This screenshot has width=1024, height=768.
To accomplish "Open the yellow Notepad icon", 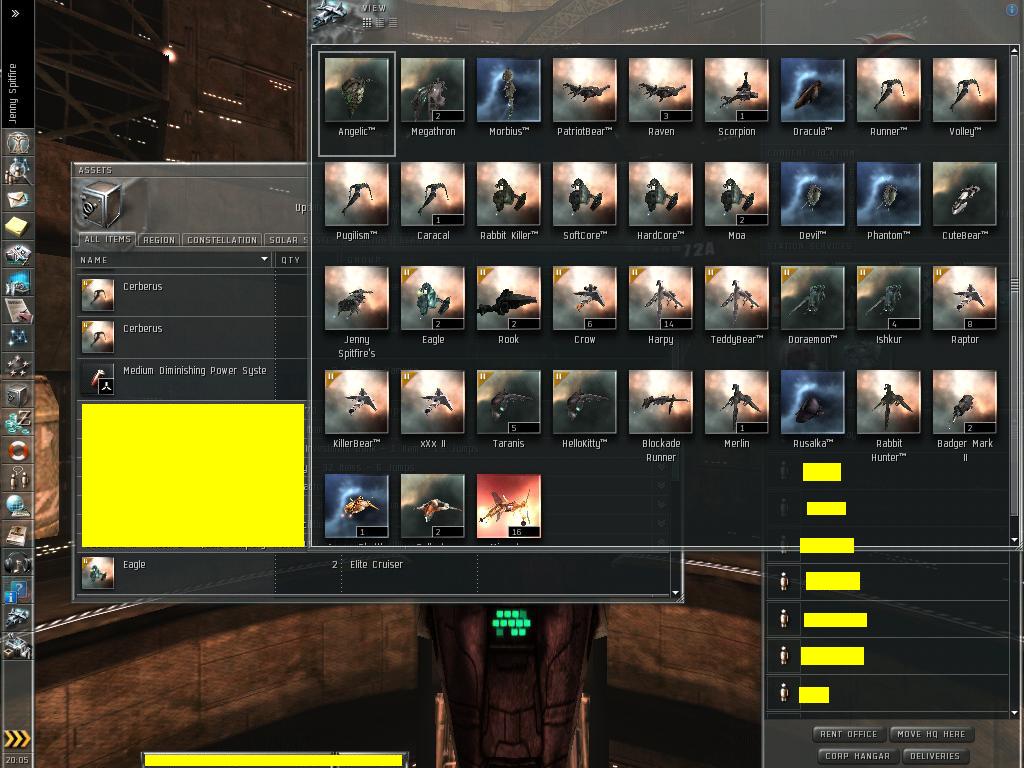I will (x=18, y=227).
